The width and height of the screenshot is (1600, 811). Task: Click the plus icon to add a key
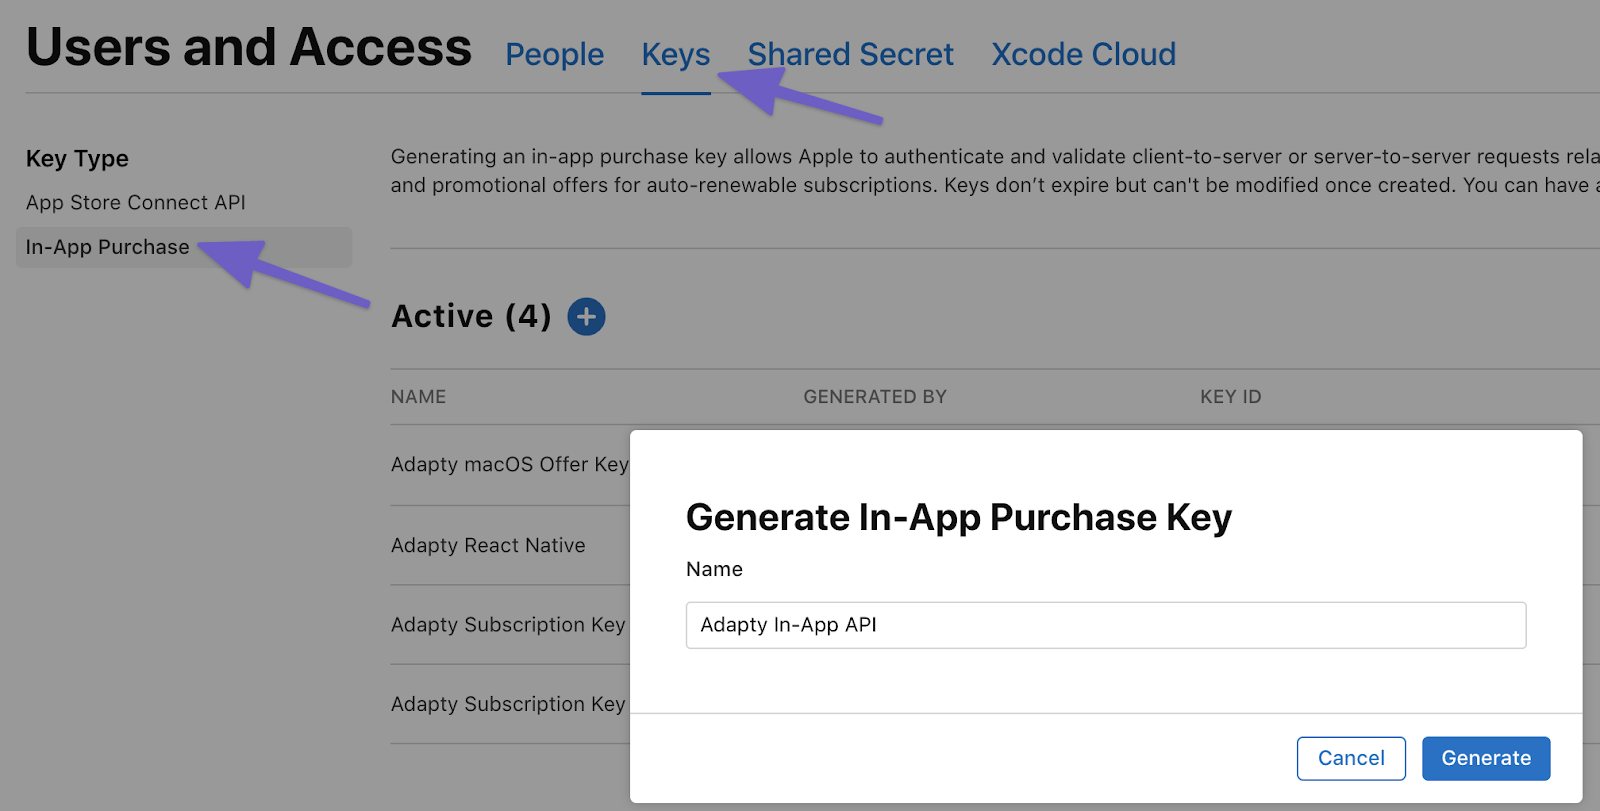(x=586, y=317)
